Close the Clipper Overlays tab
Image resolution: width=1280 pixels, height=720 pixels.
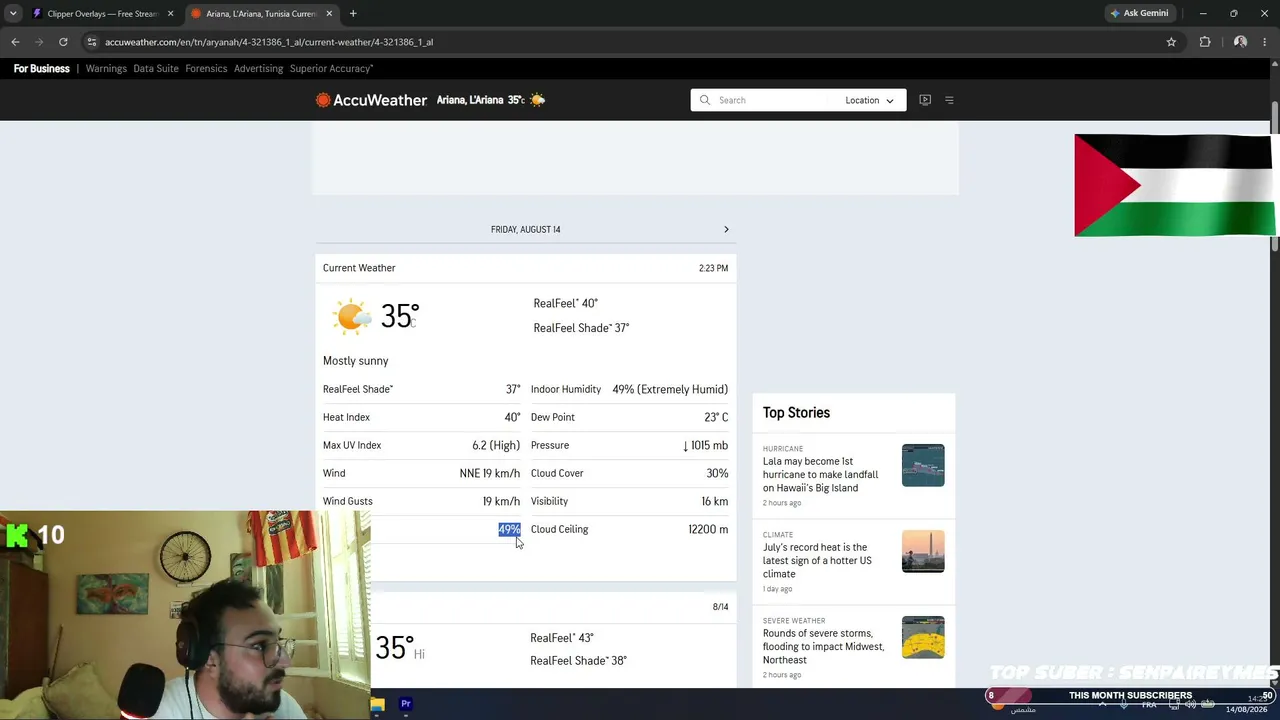tap(170, 14)
